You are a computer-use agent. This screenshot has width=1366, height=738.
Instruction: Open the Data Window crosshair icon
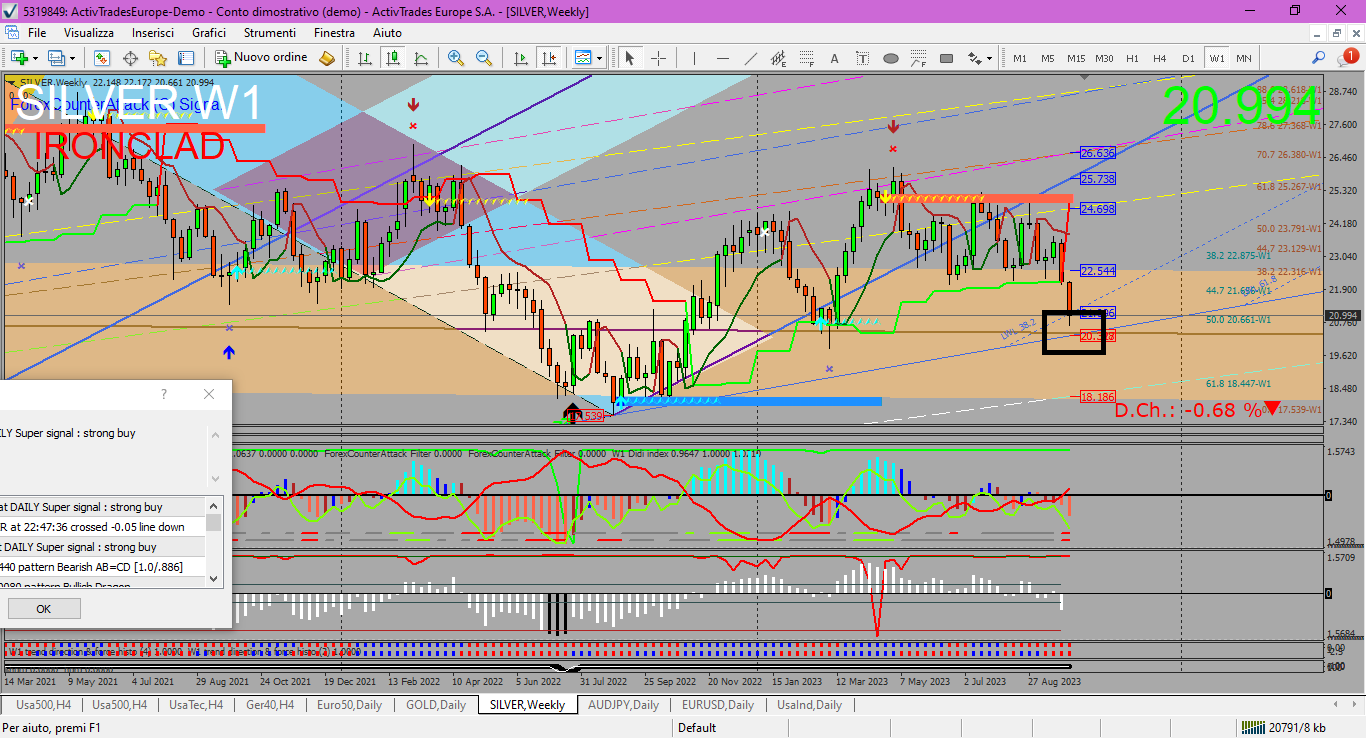pyautogui.click(x=130, y=58)
